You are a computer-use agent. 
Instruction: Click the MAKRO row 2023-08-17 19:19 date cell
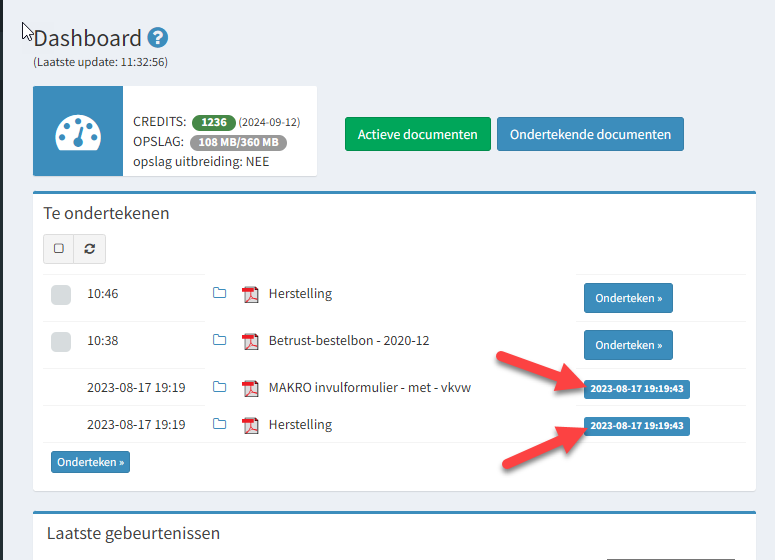(136, 388)
